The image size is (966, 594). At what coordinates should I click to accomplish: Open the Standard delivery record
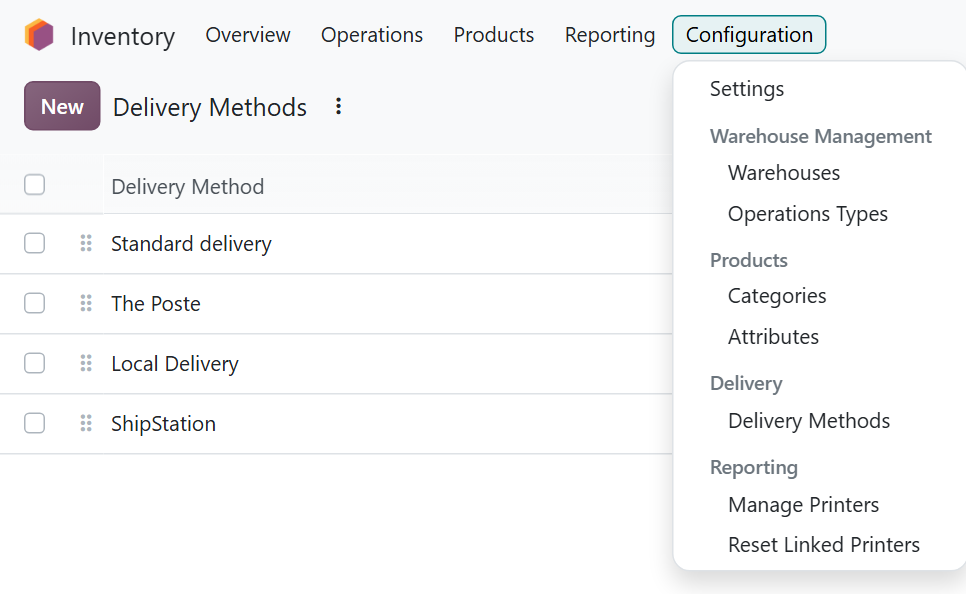point(191,244)
